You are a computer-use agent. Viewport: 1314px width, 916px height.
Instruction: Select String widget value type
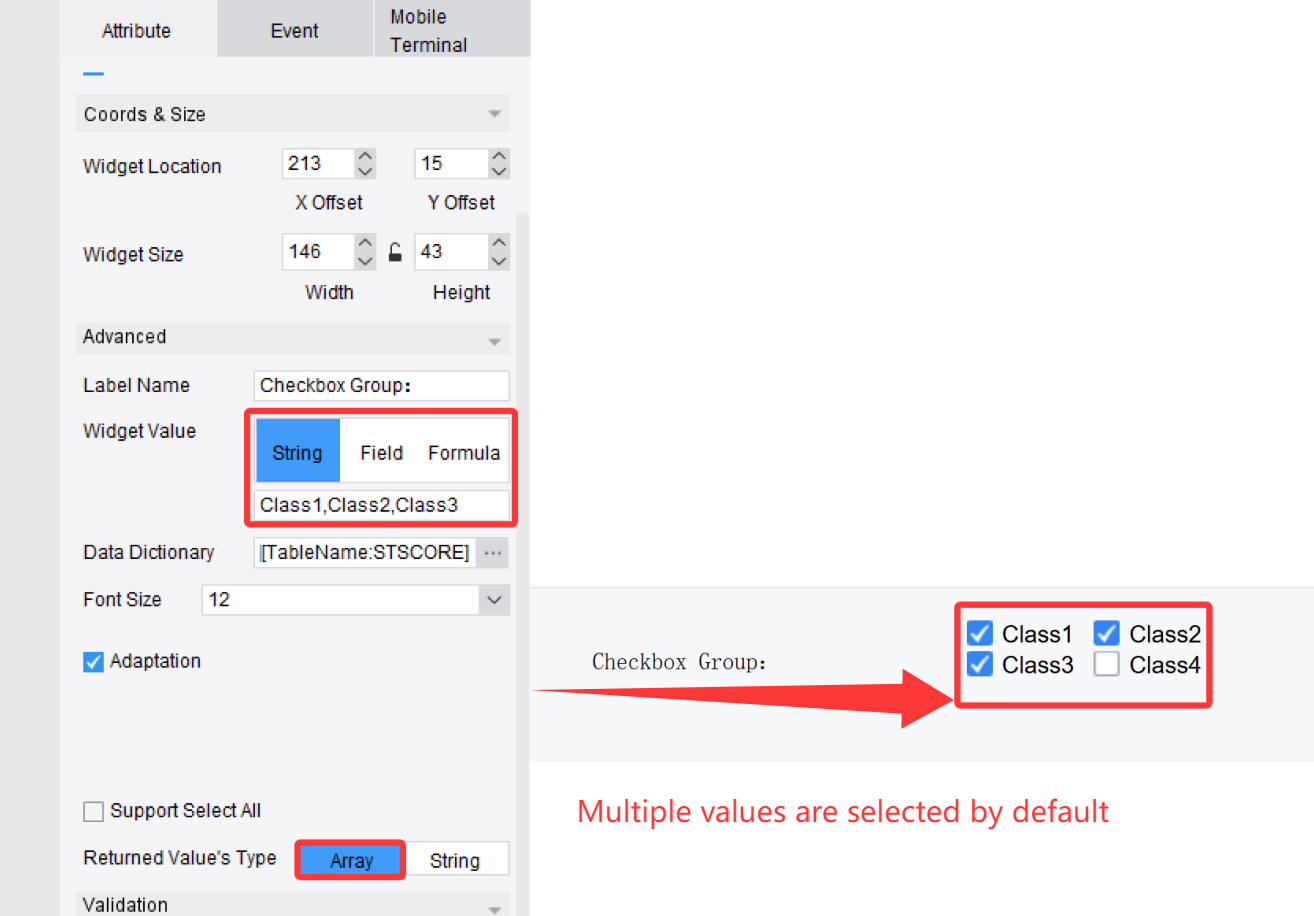(298, 452)
